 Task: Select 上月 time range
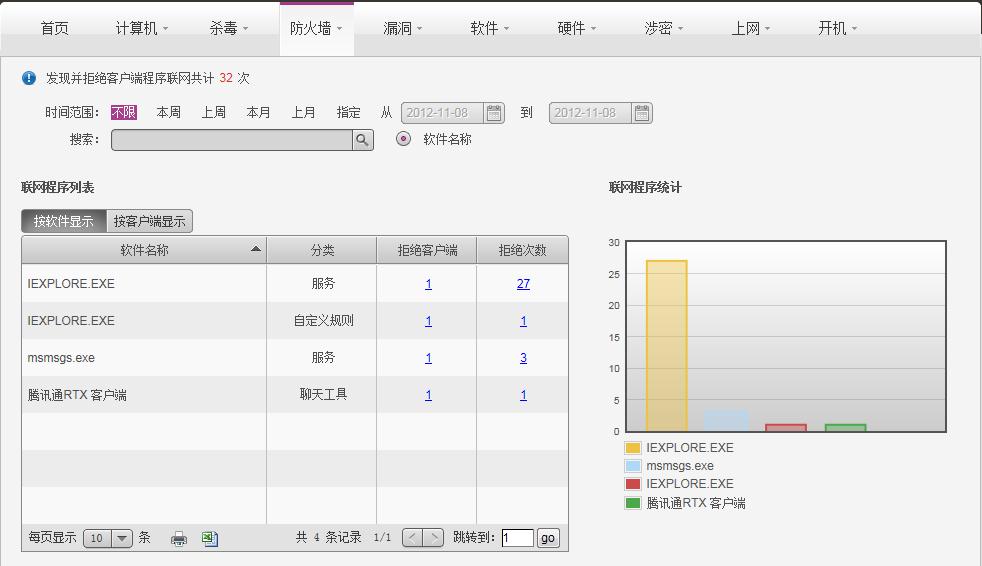point(304,112)
